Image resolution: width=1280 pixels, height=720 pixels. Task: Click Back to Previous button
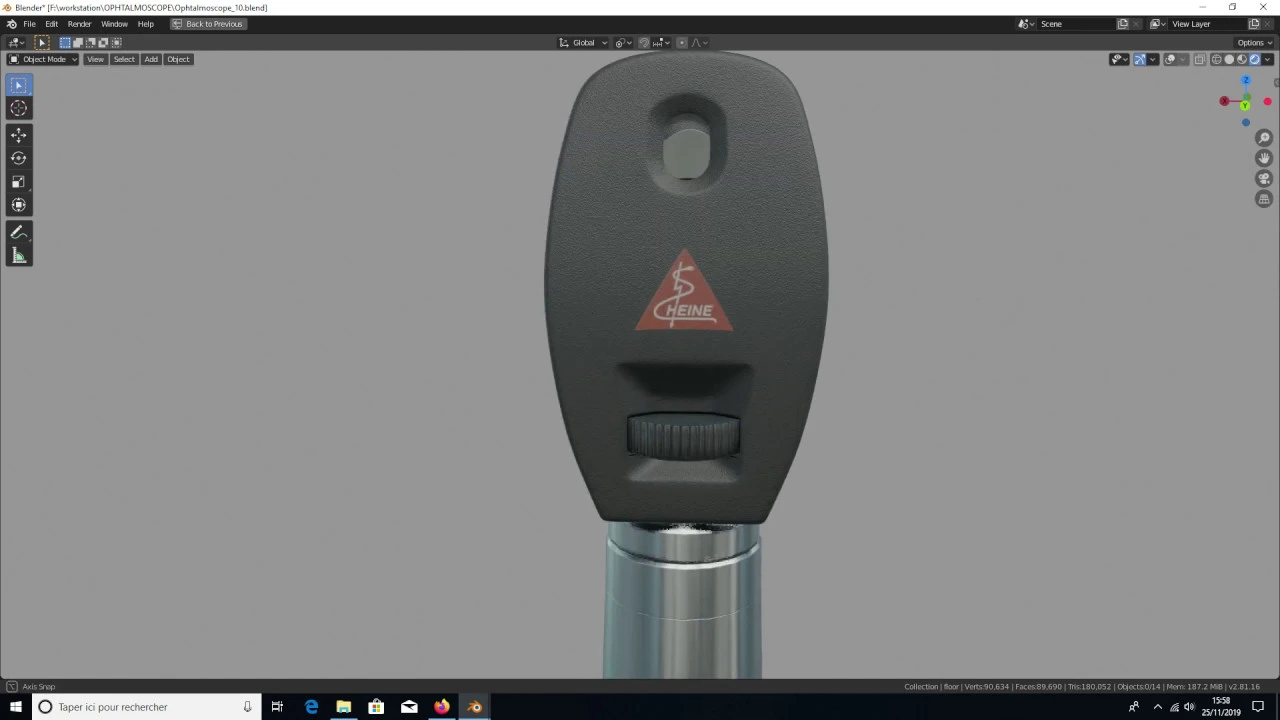pyautogui.click(x=208, y=24)
